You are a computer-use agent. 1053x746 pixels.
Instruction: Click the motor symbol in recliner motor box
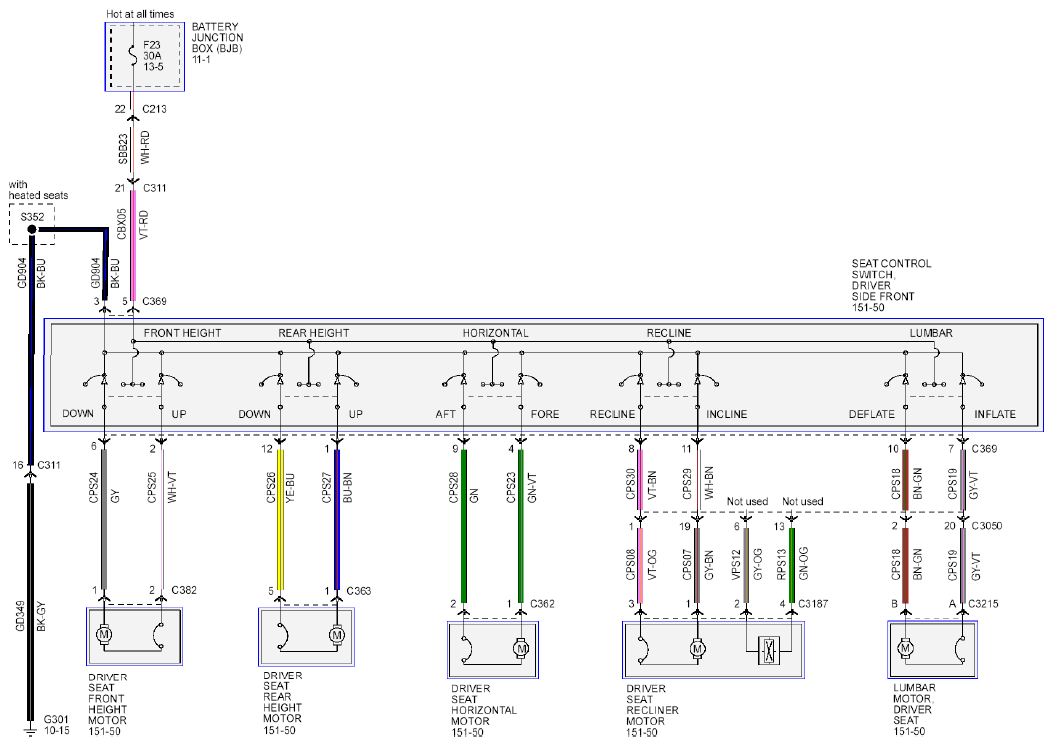coord(697,649)
